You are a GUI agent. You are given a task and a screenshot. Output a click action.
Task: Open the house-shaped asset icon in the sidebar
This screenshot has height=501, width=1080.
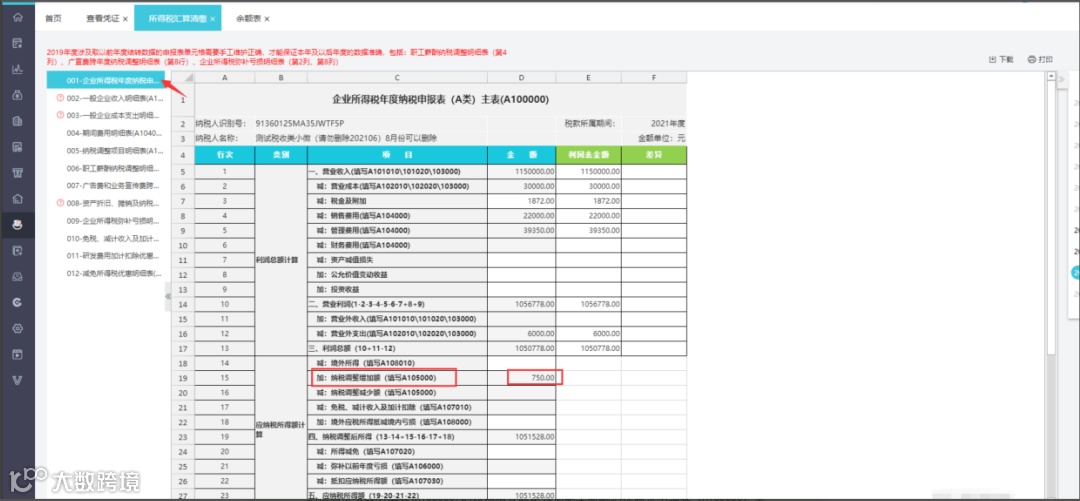coord(18,198)
